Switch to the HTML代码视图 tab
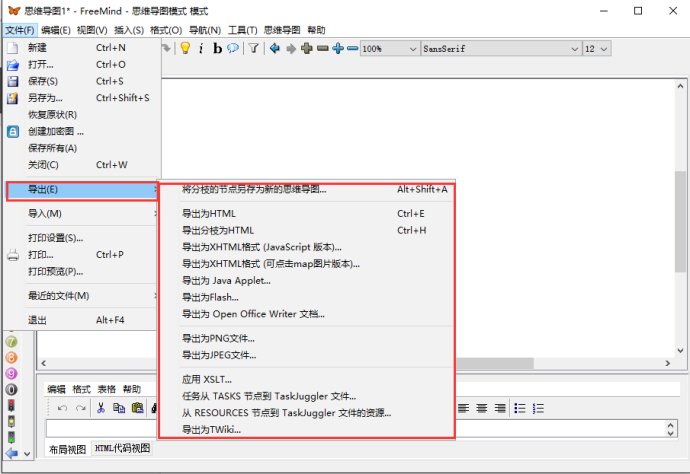The image size is (690, 474). tap(122, 448)
